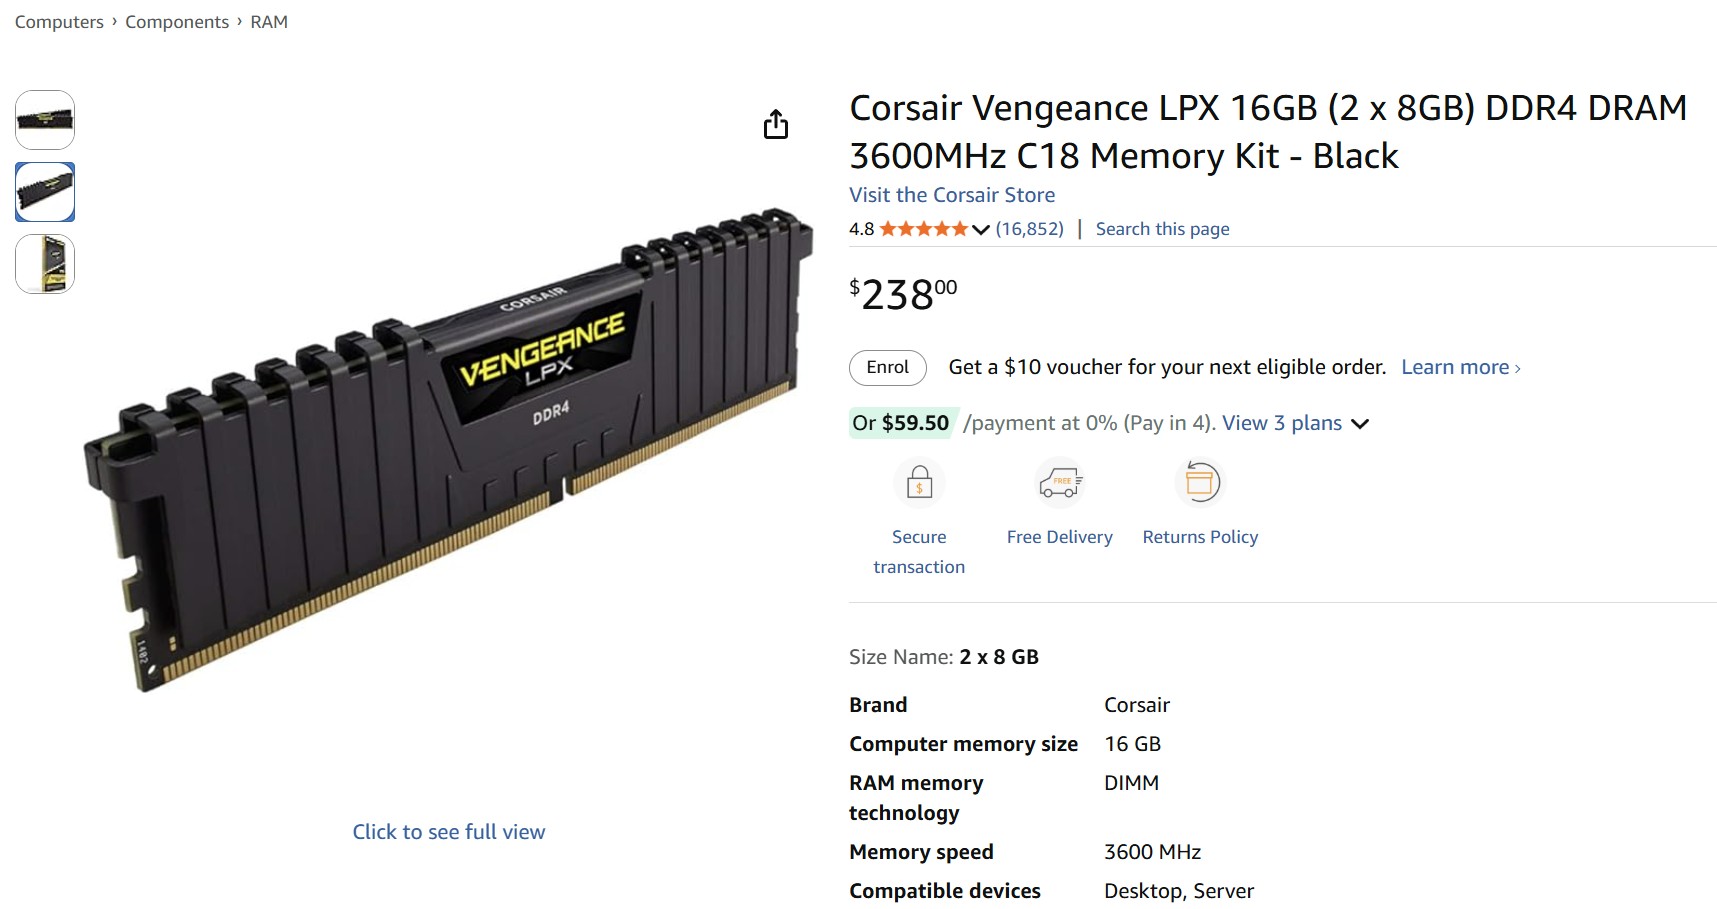Select the first product thumbnail image

click(45, 120)
